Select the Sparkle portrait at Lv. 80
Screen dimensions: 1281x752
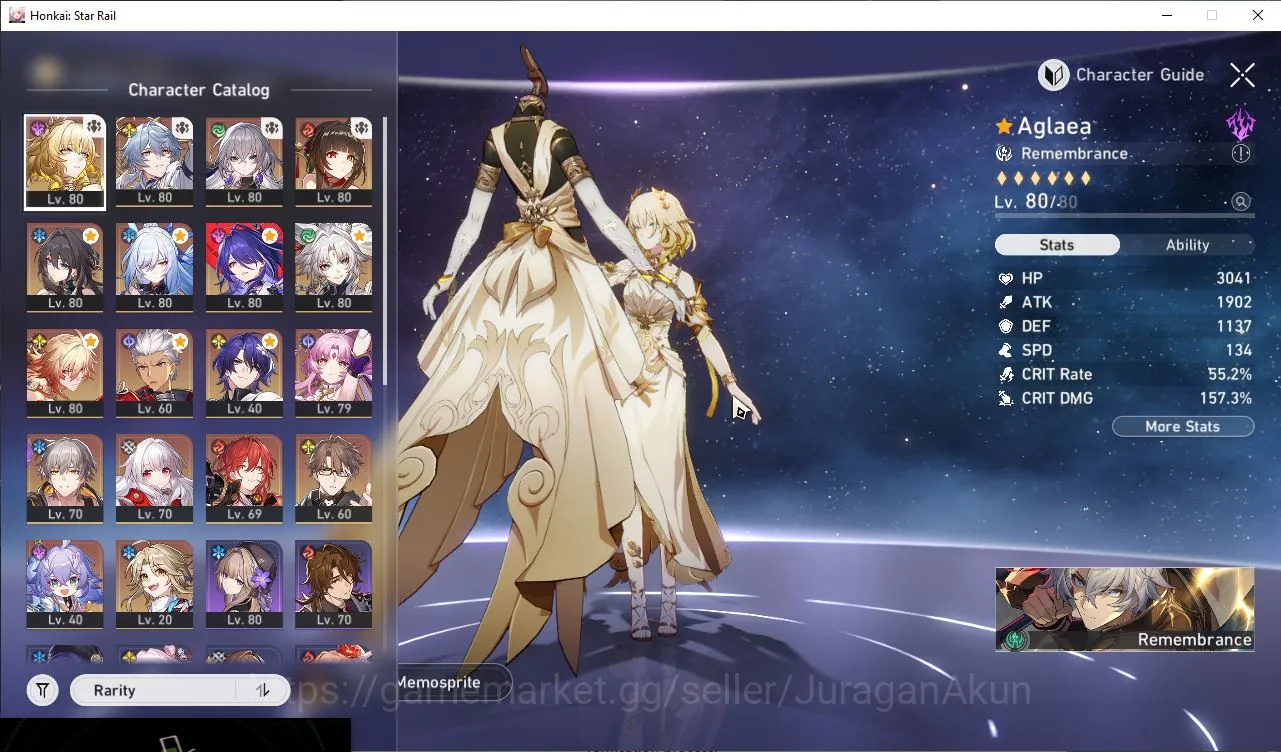click(x=334, y=162)
